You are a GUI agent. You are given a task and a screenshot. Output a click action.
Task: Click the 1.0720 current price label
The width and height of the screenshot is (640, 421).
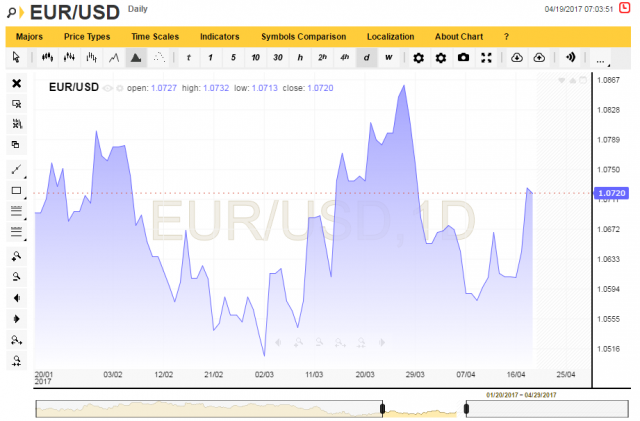611,193
